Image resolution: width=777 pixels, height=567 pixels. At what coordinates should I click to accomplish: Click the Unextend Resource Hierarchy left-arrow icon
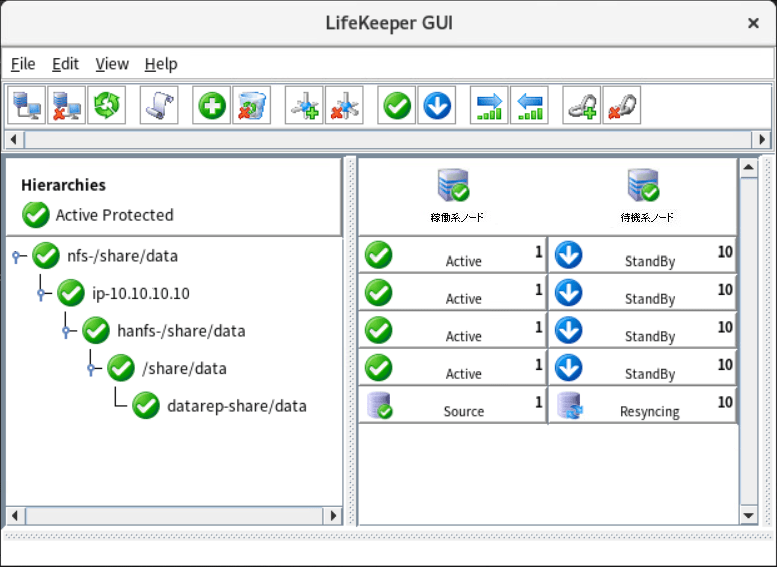(529, 105)
